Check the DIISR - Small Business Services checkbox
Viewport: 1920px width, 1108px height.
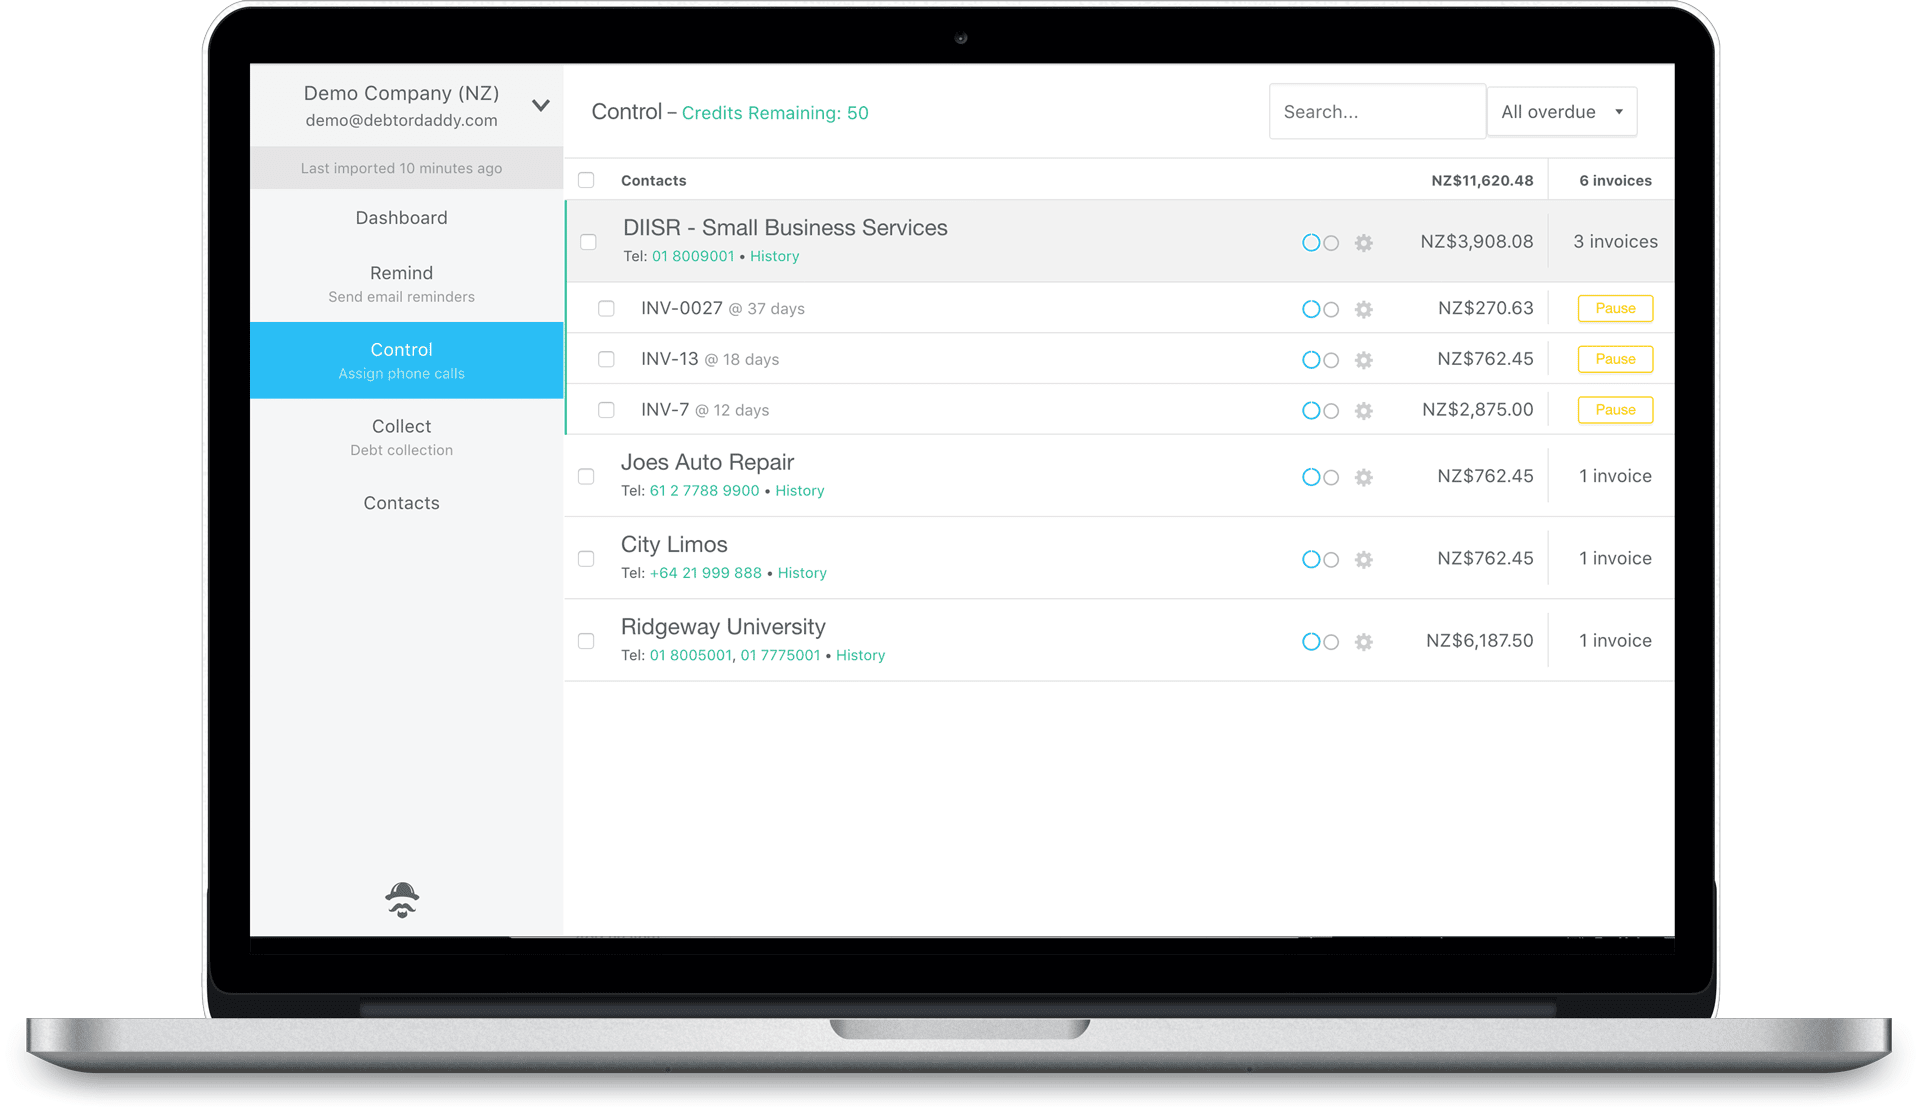point(588,242)
